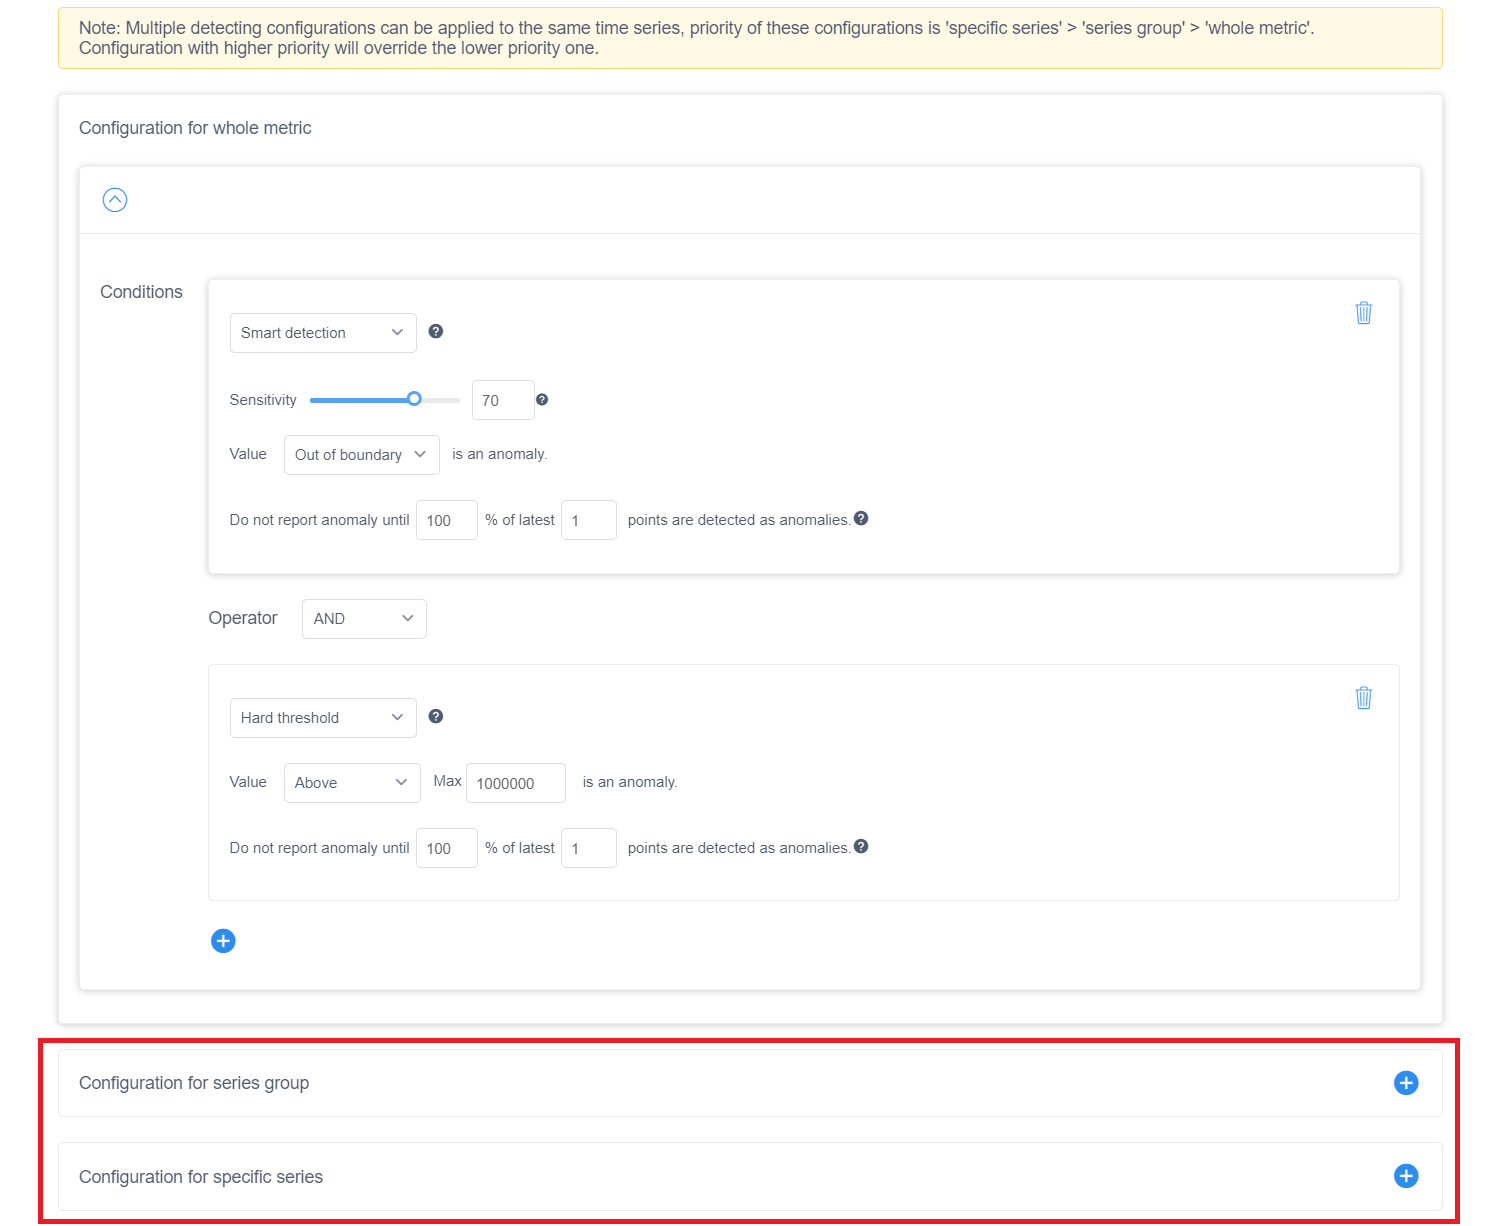Click the 'Configuration for specific series' heading
The image size is (1500, 1226).
pyautogui.click(x=201, y=1177)
